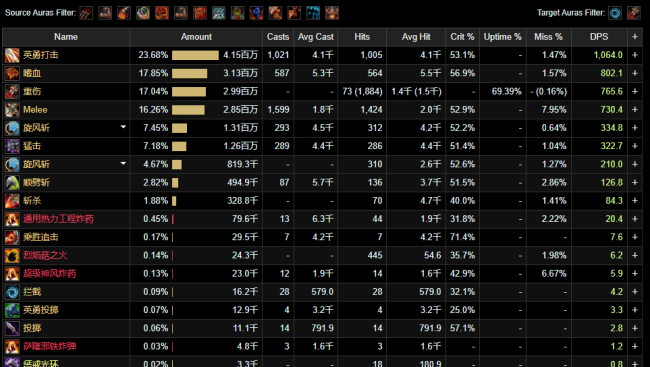650x367 pixels.
Task: Click the icon of the 7.45% 旋风斩 row
Action: coord(12,128)
